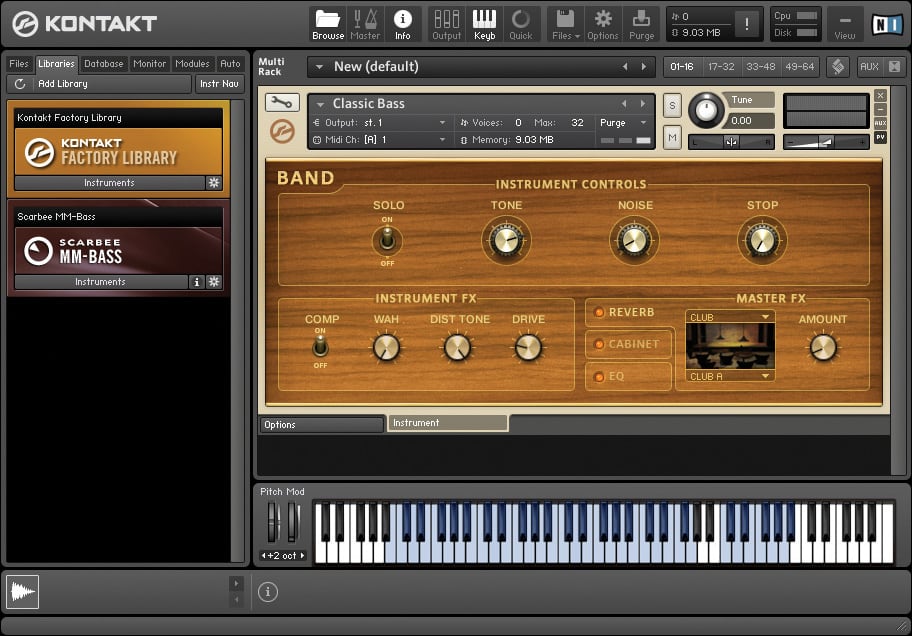Mute the Classic Bass instrument
Viewport: 912px width, 636px height.
click(x=672, y=138)
